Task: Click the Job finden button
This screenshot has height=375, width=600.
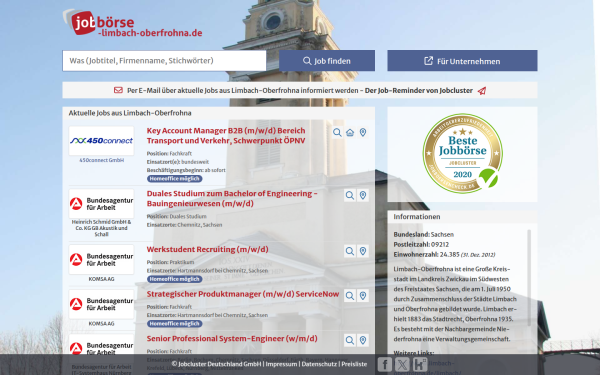Action: 327,60
